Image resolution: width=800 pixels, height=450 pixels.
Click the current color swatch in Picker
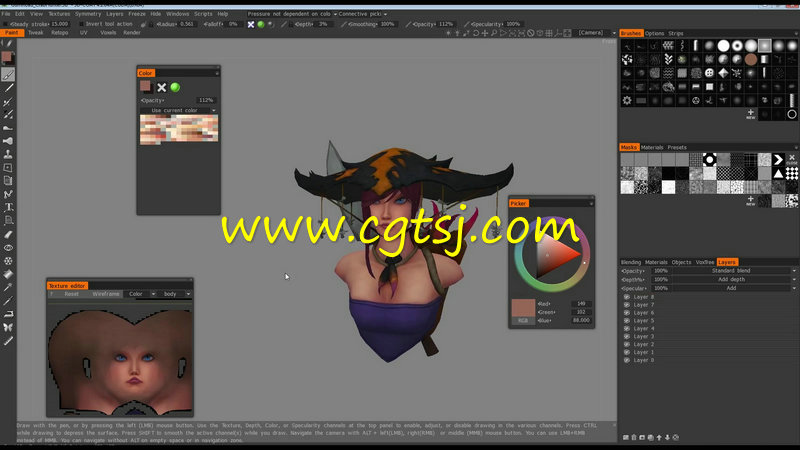[x=523, y=308]
